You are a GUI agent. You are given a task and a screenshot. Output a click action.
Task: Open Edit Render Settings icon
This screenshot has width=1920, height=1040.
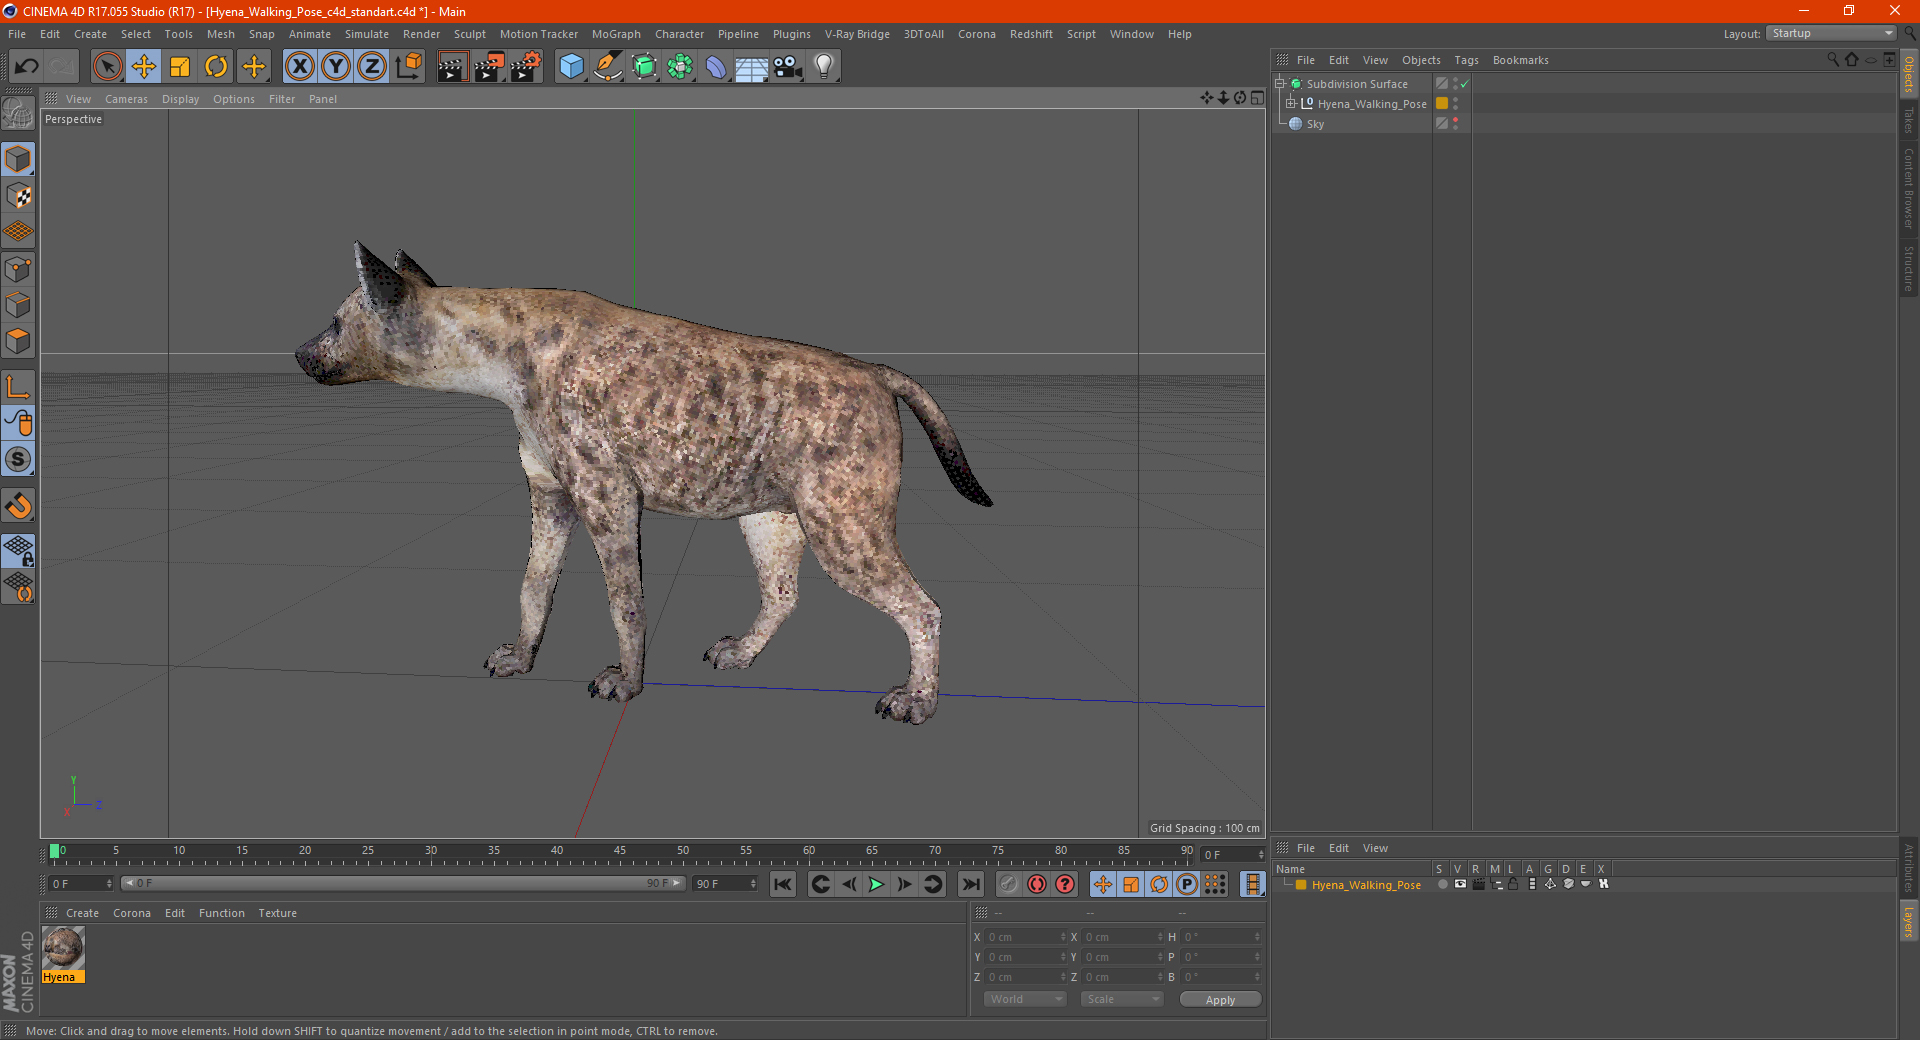pos(525,67)
